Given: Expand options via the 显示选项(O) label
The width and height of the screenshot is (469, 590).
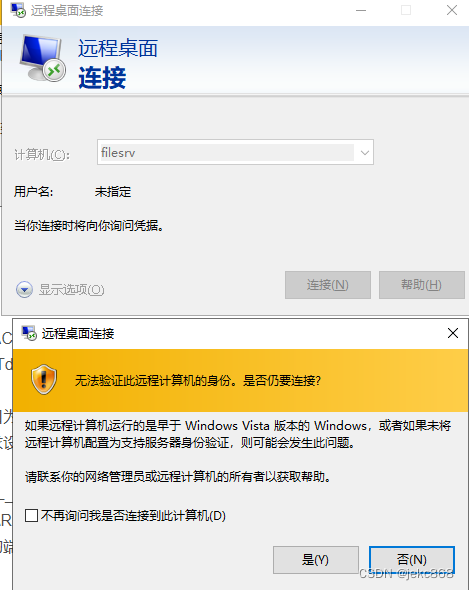Looking at the screenshot, I should (72, 290).
